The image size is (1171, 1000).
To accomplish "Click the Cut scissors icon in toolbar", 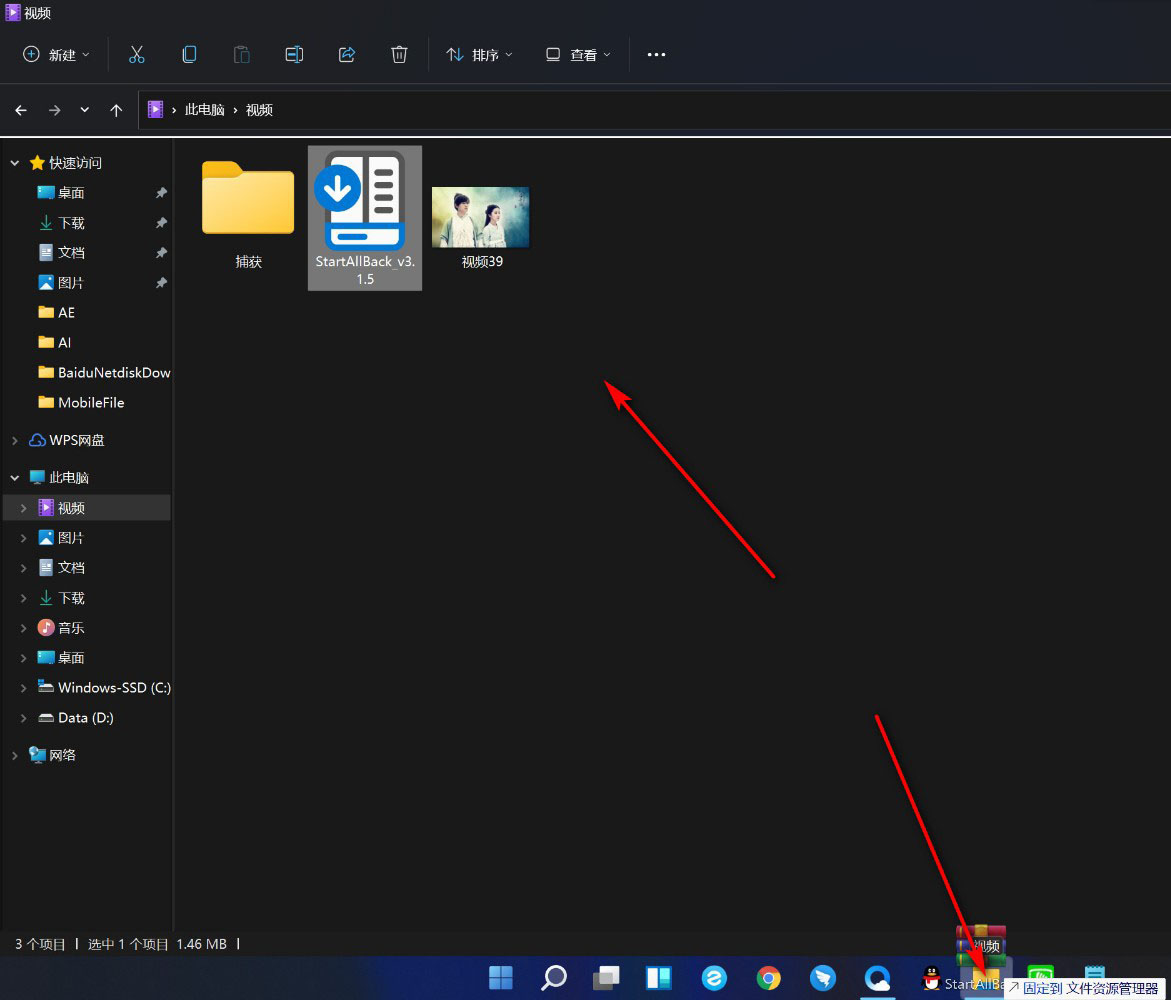I will pos(137,55).
